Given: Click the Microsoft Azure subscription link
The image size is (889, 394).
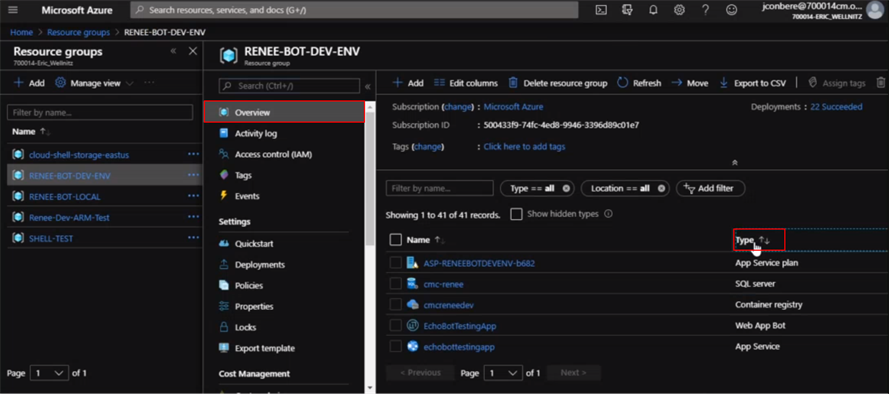Looking at the screenshot, I should 513,107.
